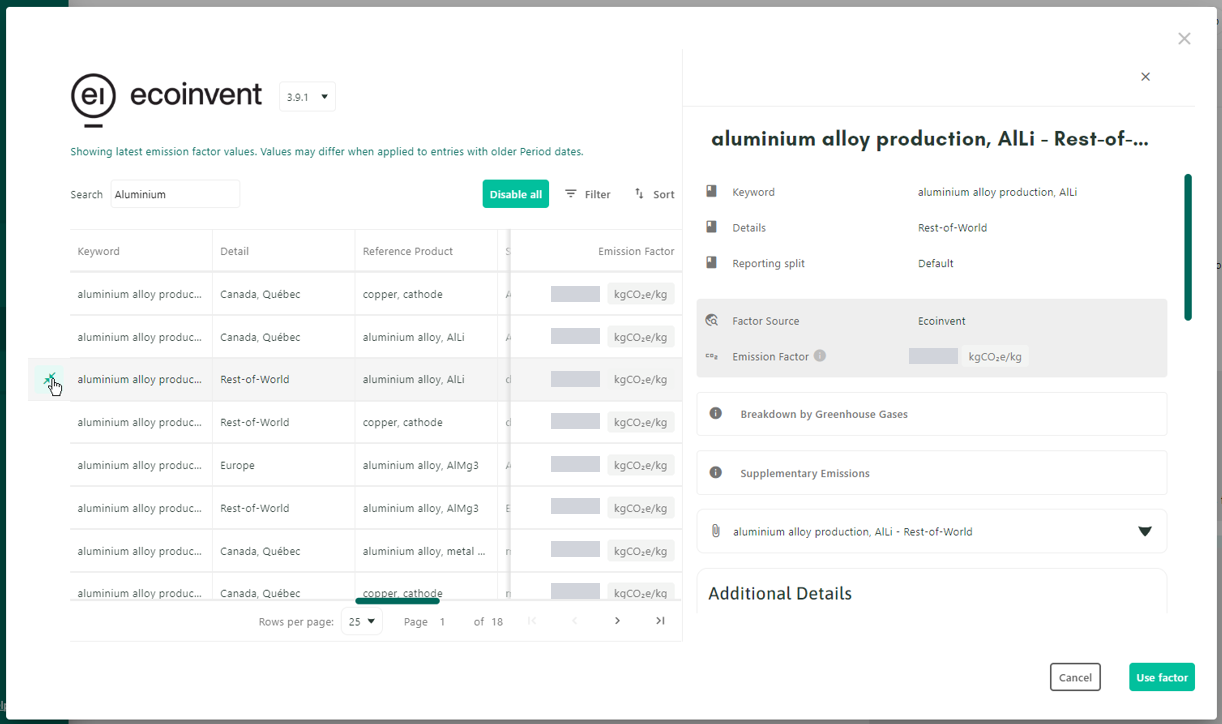Expand Supplementary Emissions section
The width and height of the screenshot is (1222, 724).
(x=932, y=473)
